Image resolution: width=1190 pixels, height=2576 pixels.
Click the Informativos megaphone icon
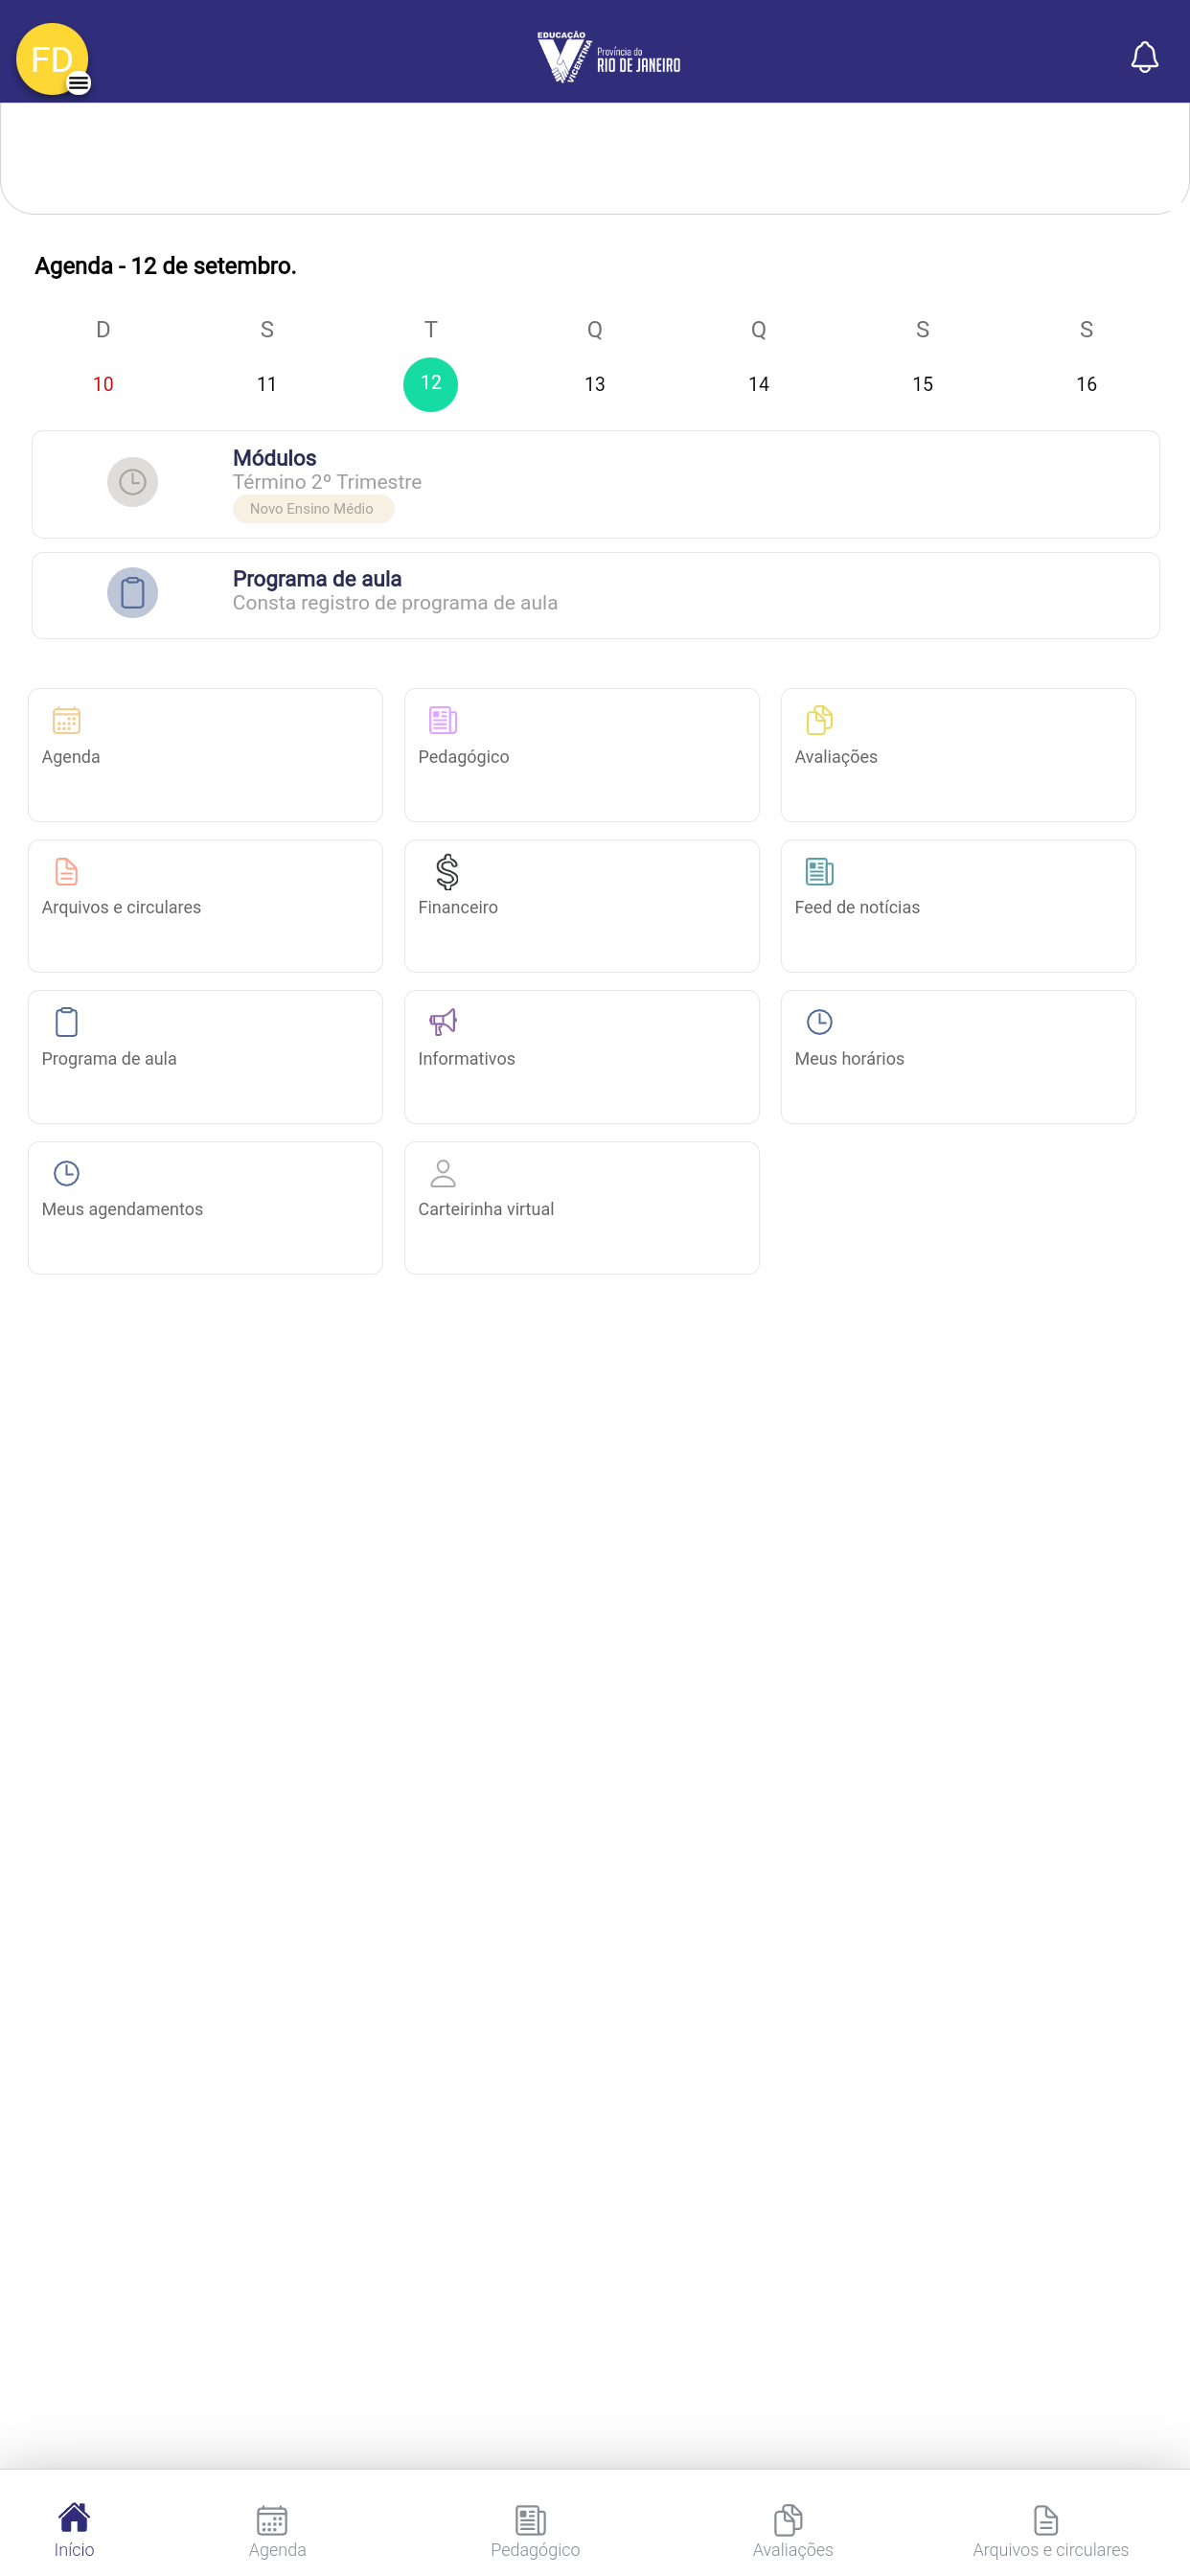tap(443, 1022)
